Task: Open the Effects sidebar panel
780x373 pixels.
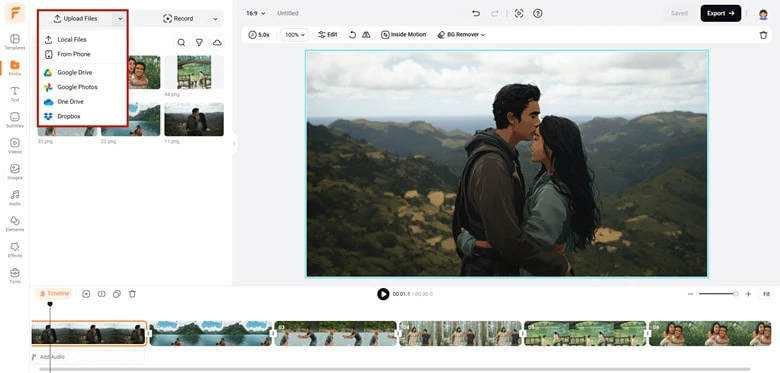Action: [15, 250]
